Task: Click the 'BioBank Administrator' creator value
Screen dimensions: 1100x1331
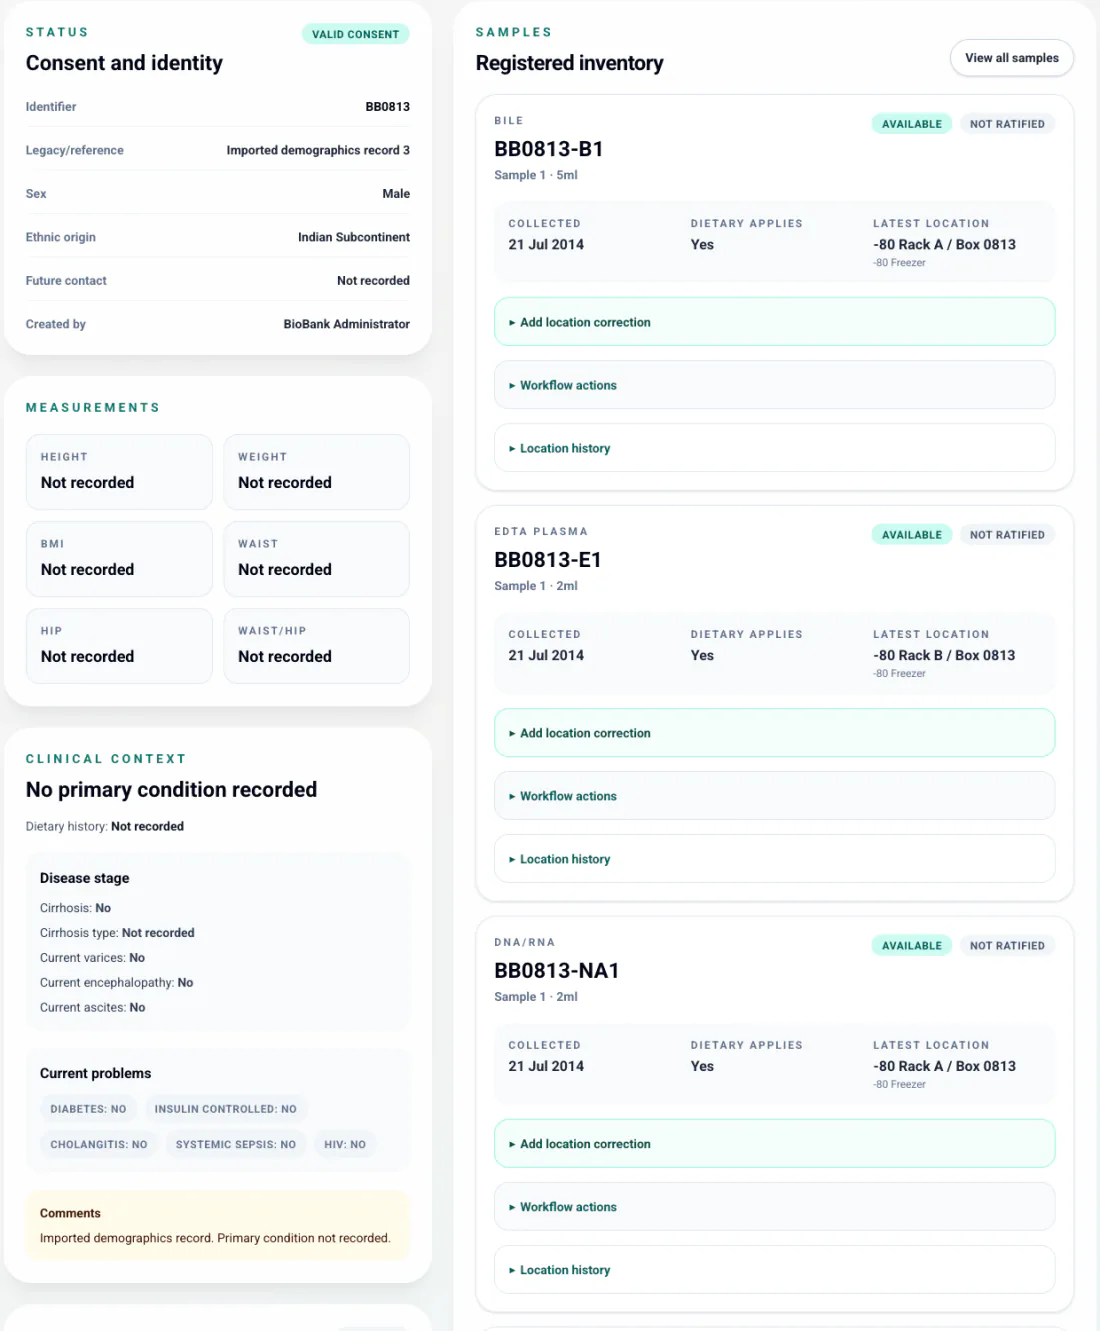Action: pos(347,324)
